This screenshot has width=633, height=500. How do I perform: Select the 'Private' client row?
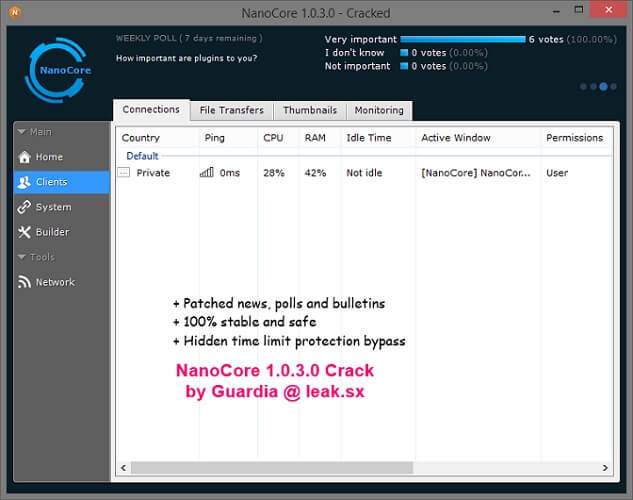[365, 173]
